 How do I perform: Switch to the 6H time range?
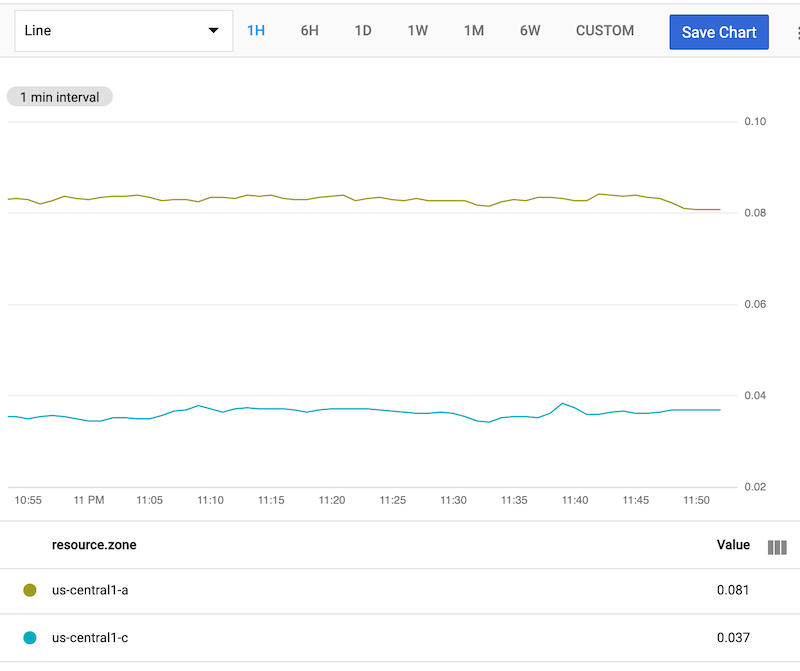[309, 30]
